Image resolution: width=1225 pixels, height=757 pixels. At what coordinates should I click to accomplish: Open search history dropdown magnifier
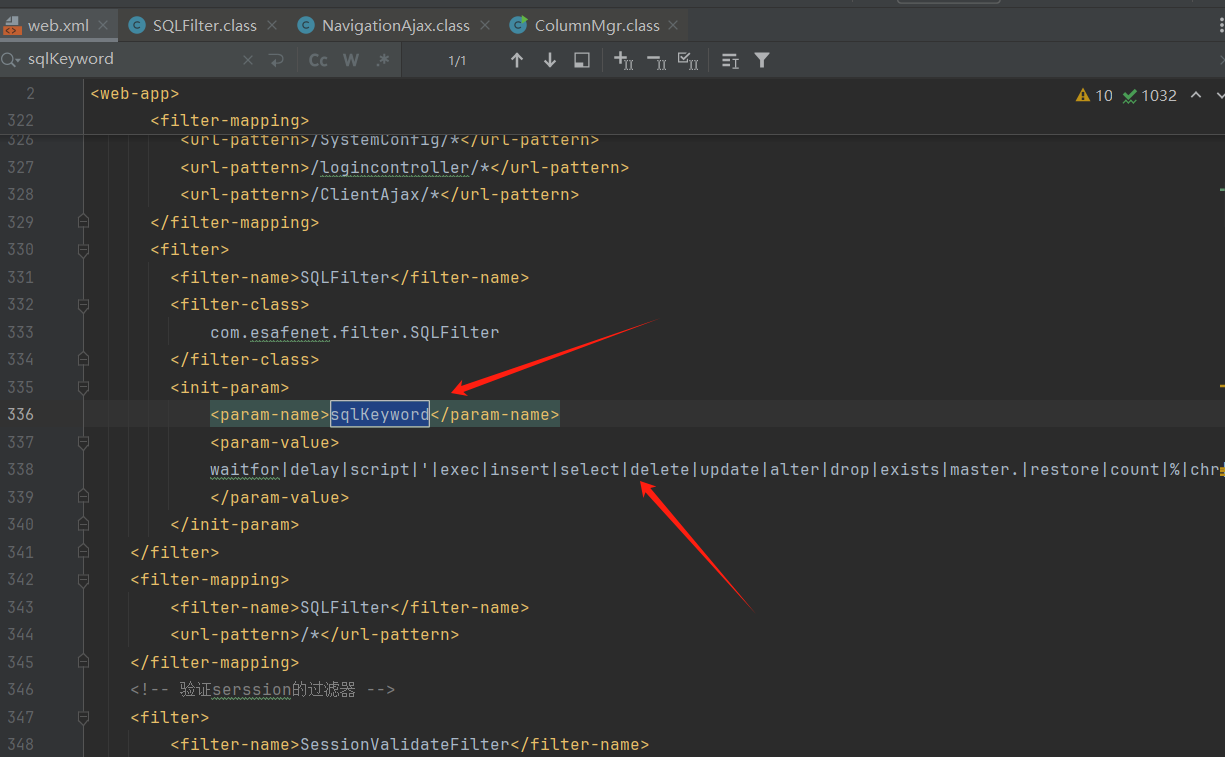coord(11,60)
